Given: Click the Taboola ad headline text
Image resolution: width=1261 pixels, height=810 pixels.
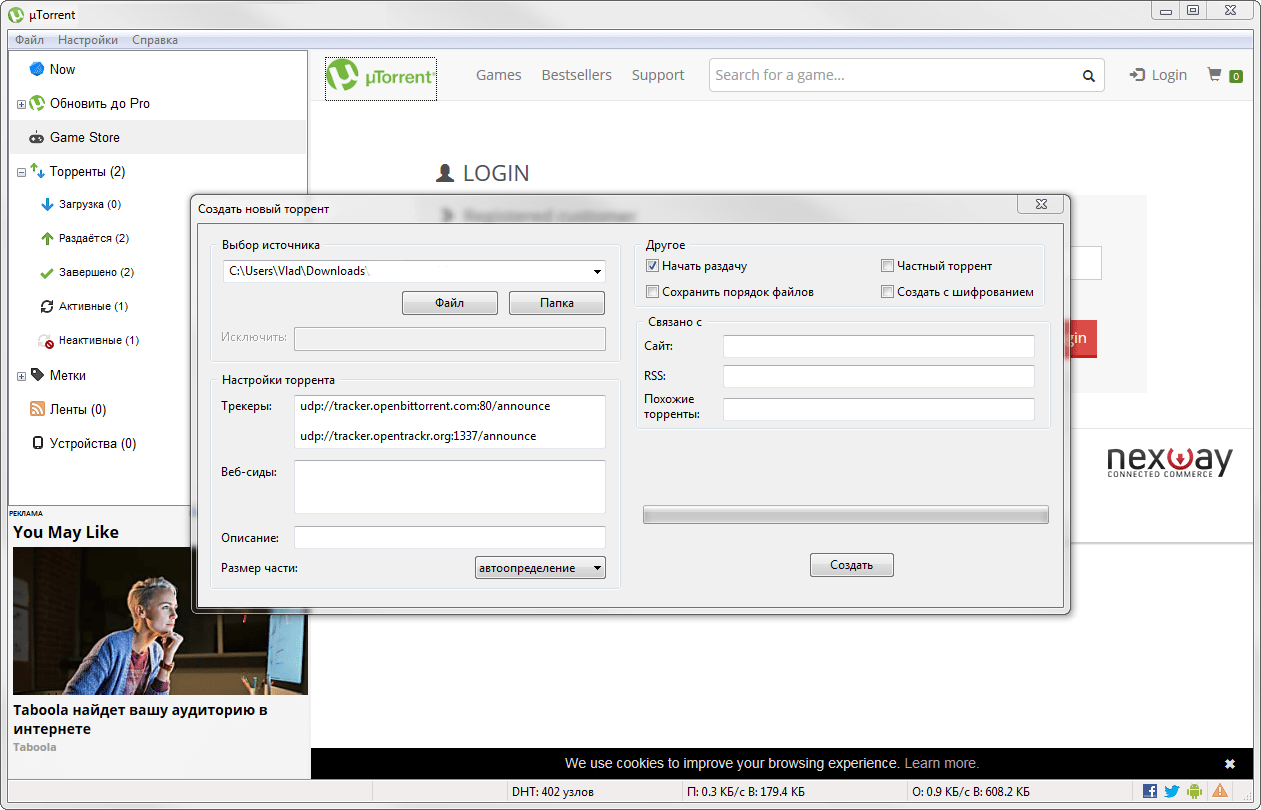Looking at the screenshot, I should coord(140,720).
